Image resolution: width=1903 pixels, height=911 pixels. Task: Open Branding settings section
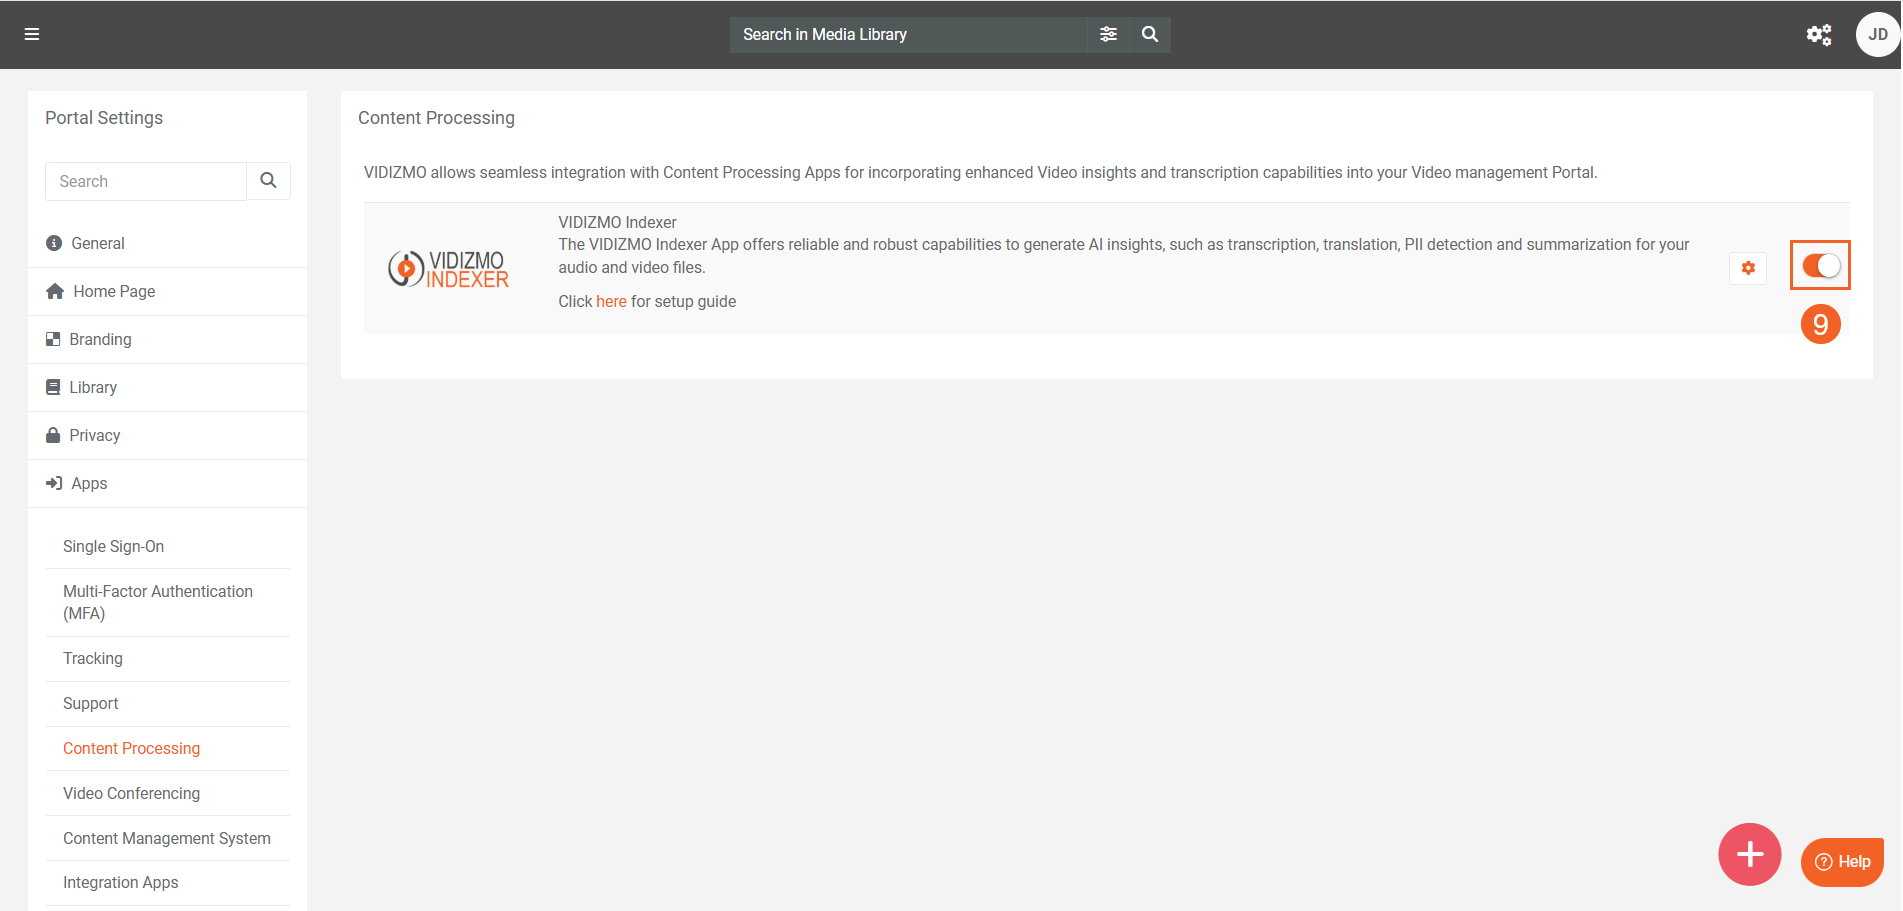click(x=100, y=340)
